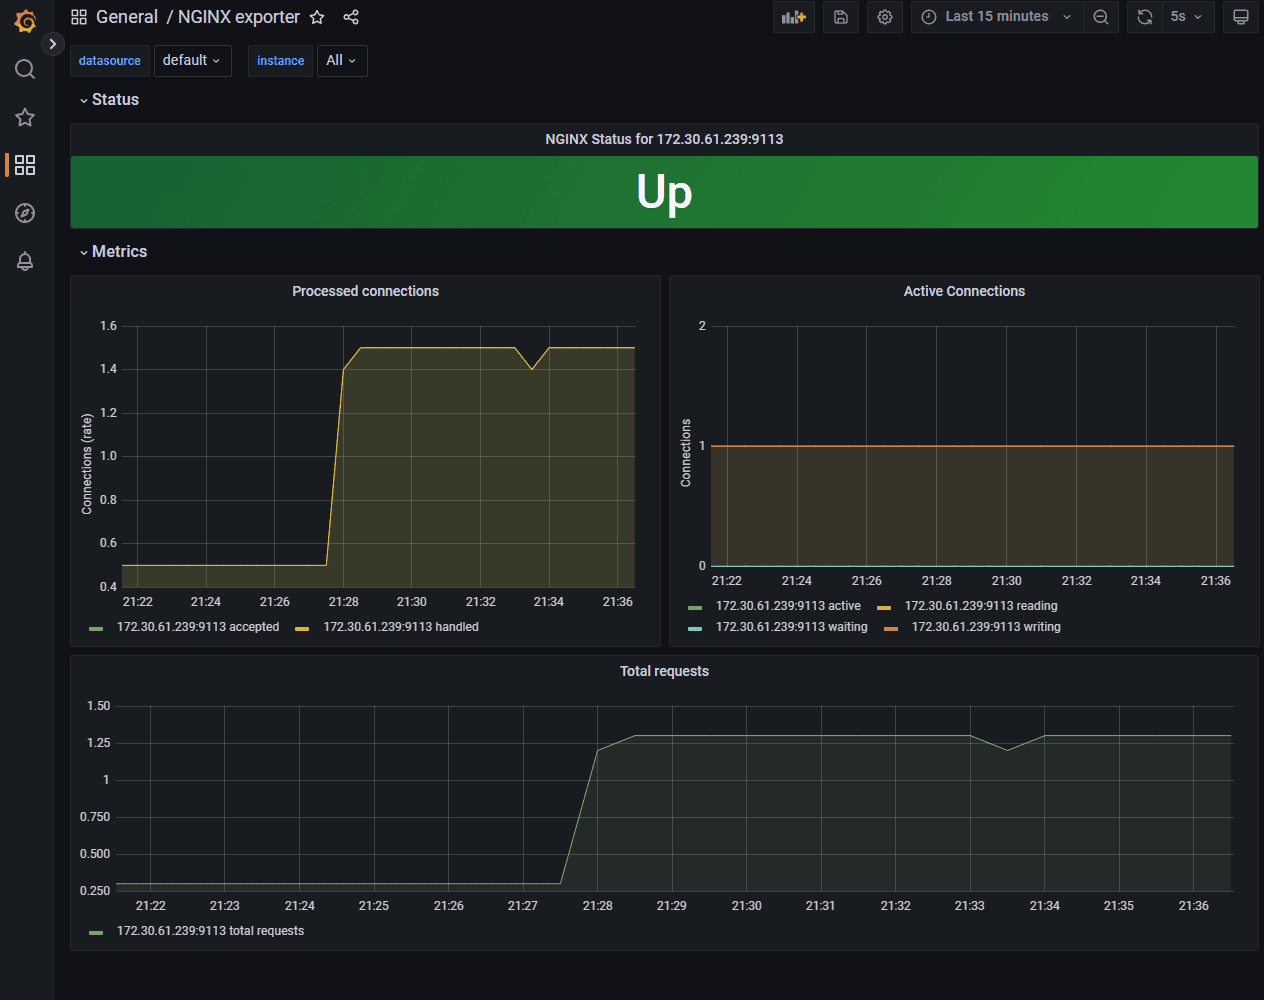Image resolution: width=1264 pixels, height=1000 pixels.
Task: Mark dashboard as favorite star
Action: (317, 17)
